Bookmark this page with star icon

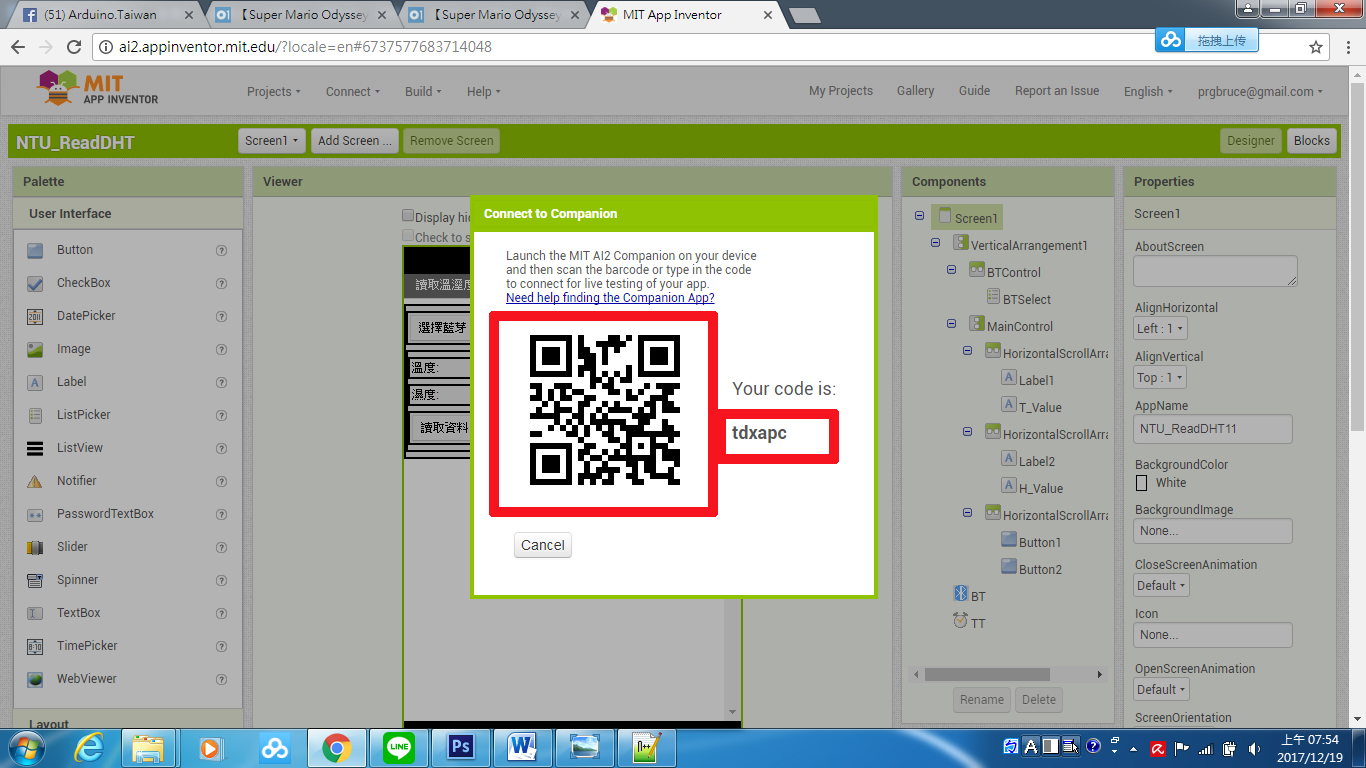(x=1316, y=47)
